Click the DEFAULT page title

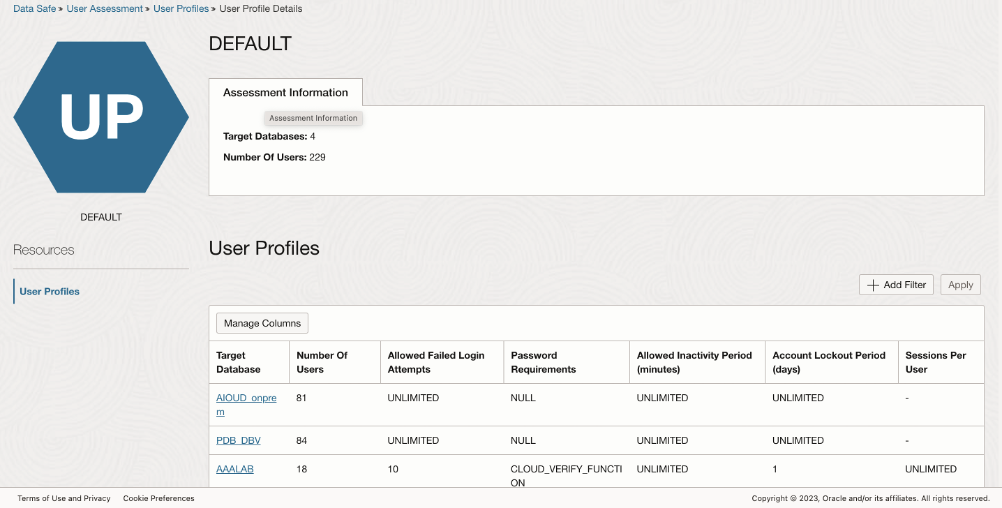[x=250, y=43]
